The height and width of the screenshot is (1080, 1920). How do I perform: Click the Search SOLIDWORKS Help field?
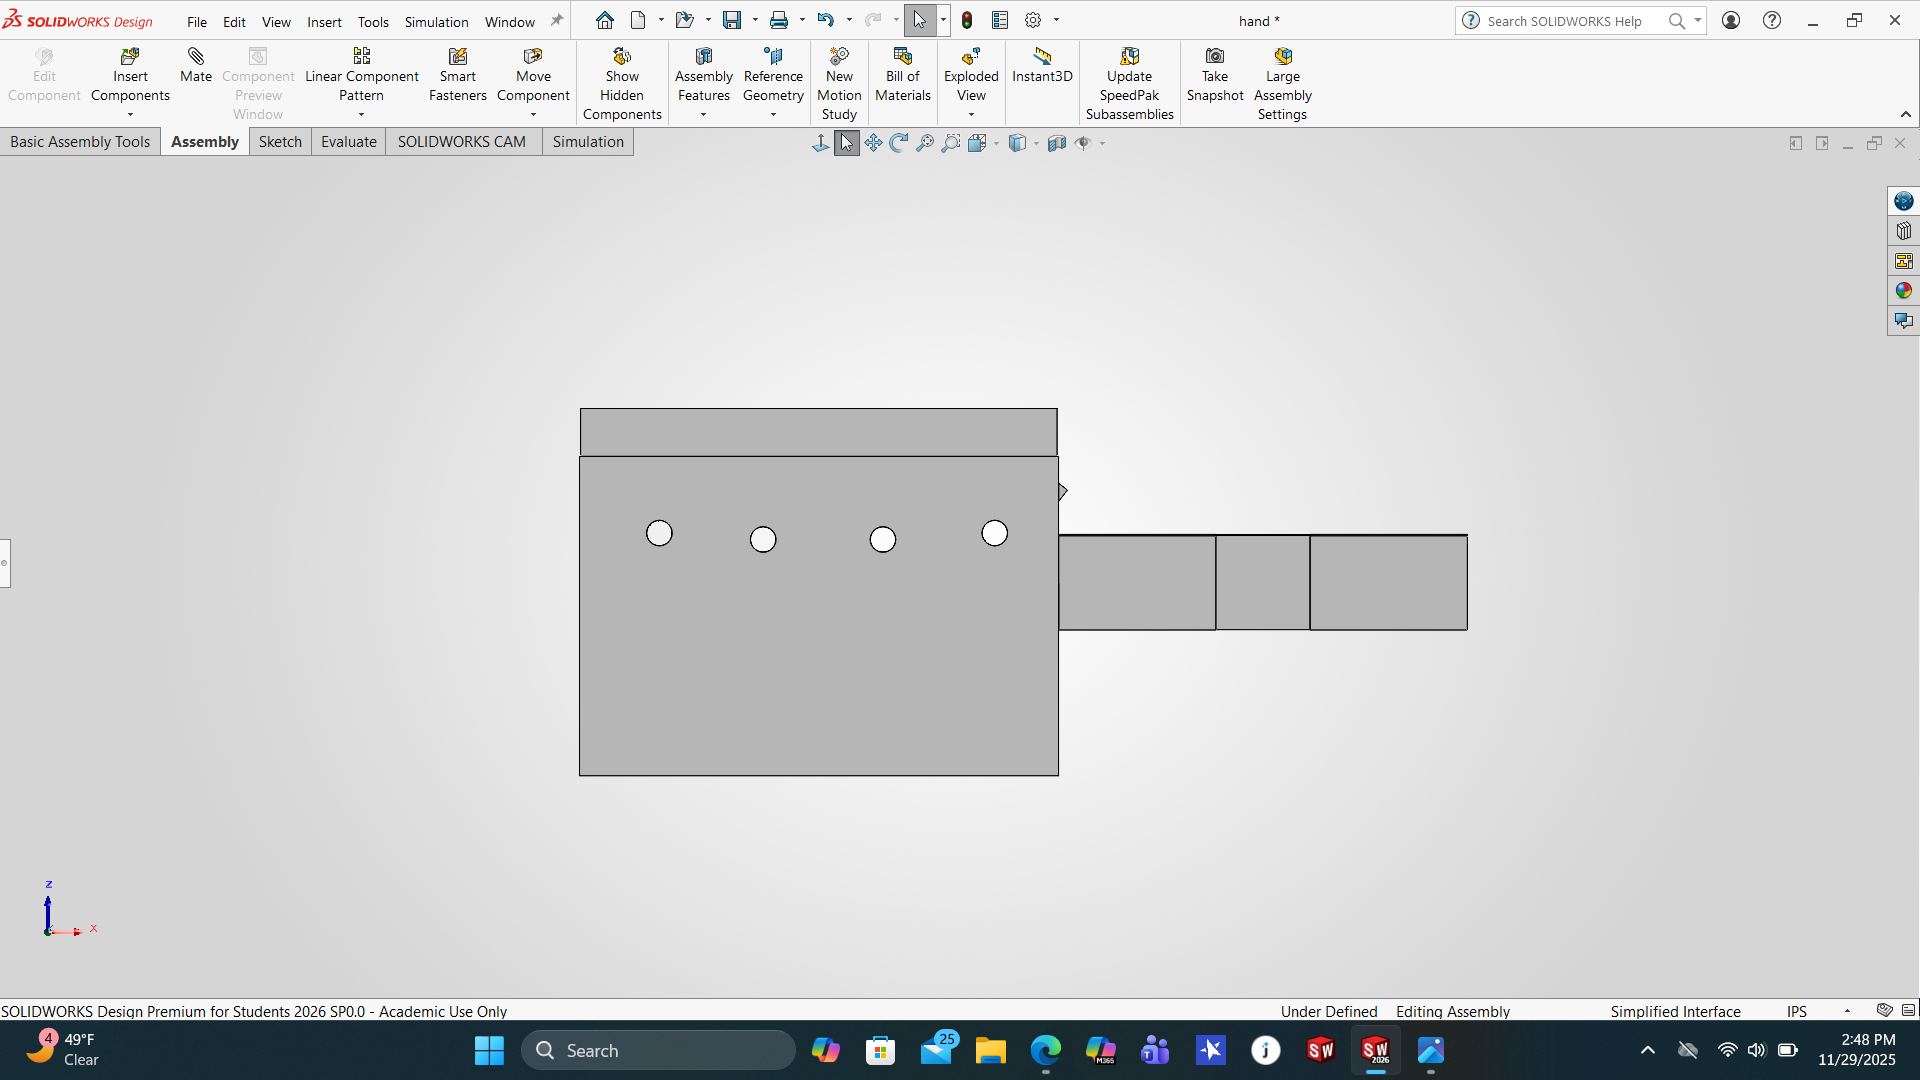tap(1565, 21)
